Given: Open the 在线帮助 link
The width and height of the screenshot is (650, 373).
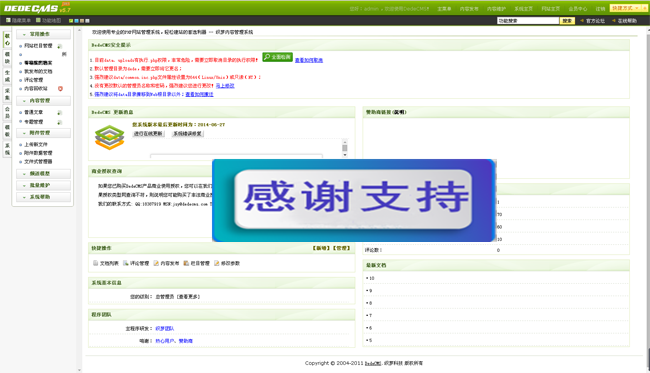Looking at the screenshot, I should [627, 21].
